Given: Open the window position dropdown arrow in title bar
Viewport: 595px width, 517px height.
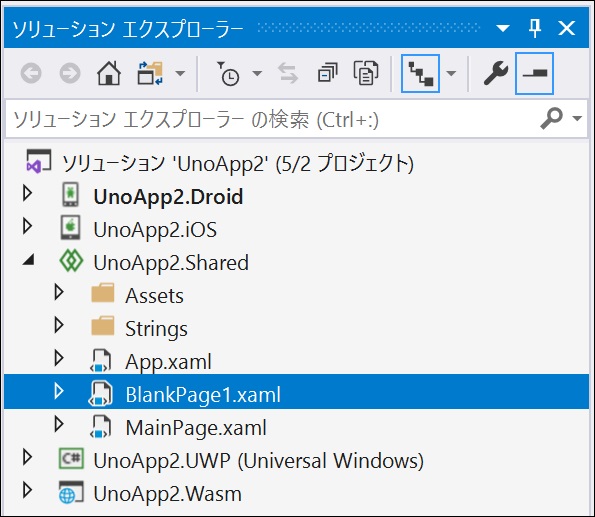Looking at the screenshot, I should (x=503, y=28).
